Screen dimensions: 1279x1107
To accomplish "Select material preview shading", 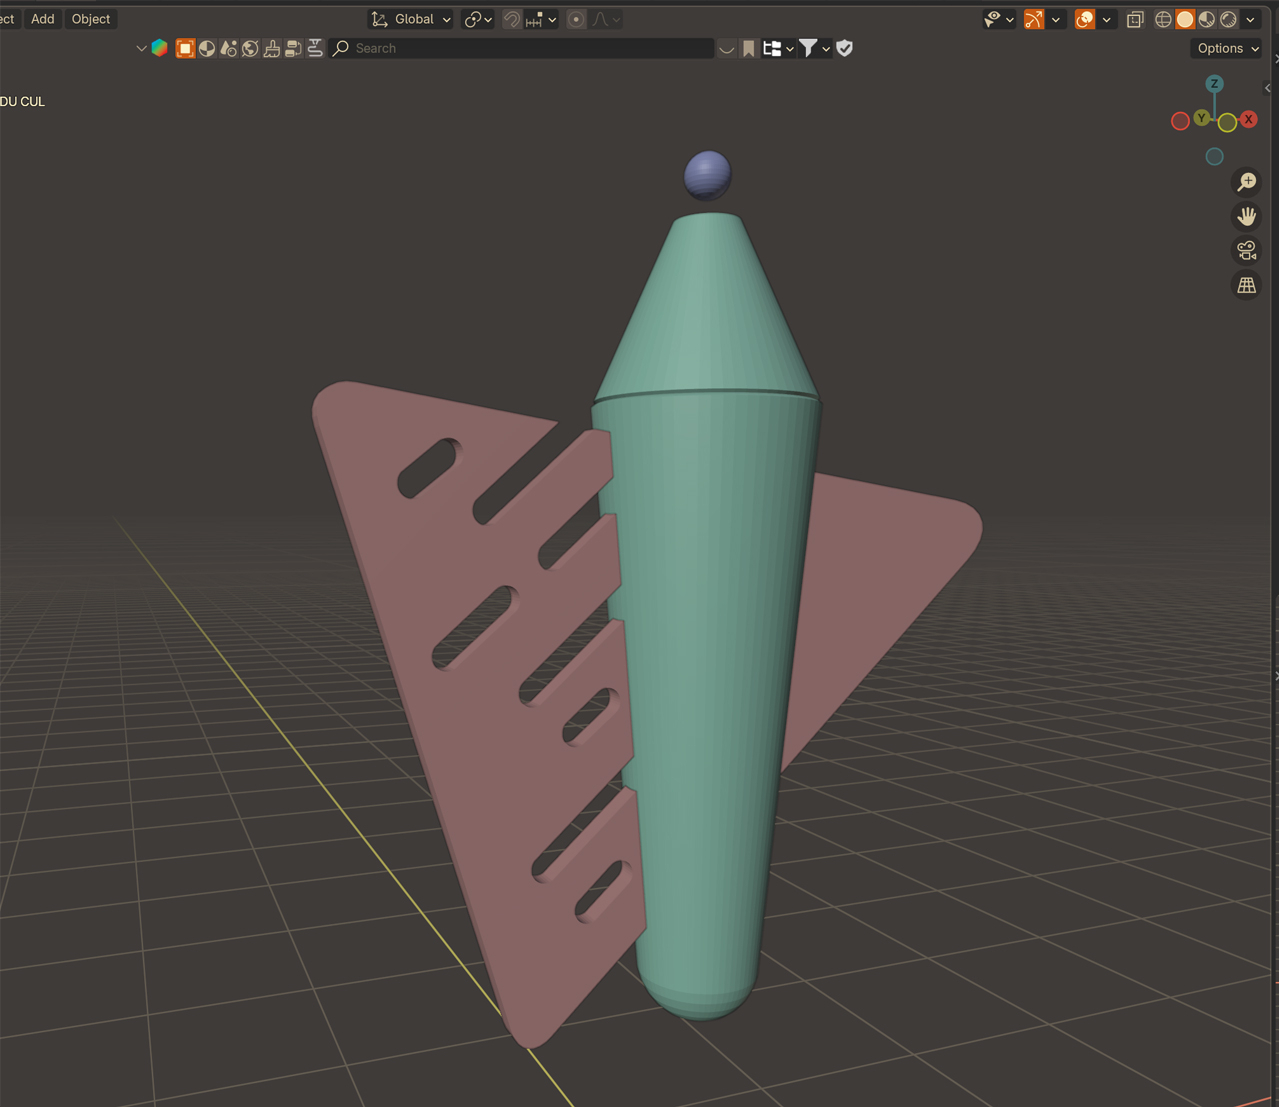I will [x=1207, y=19].
